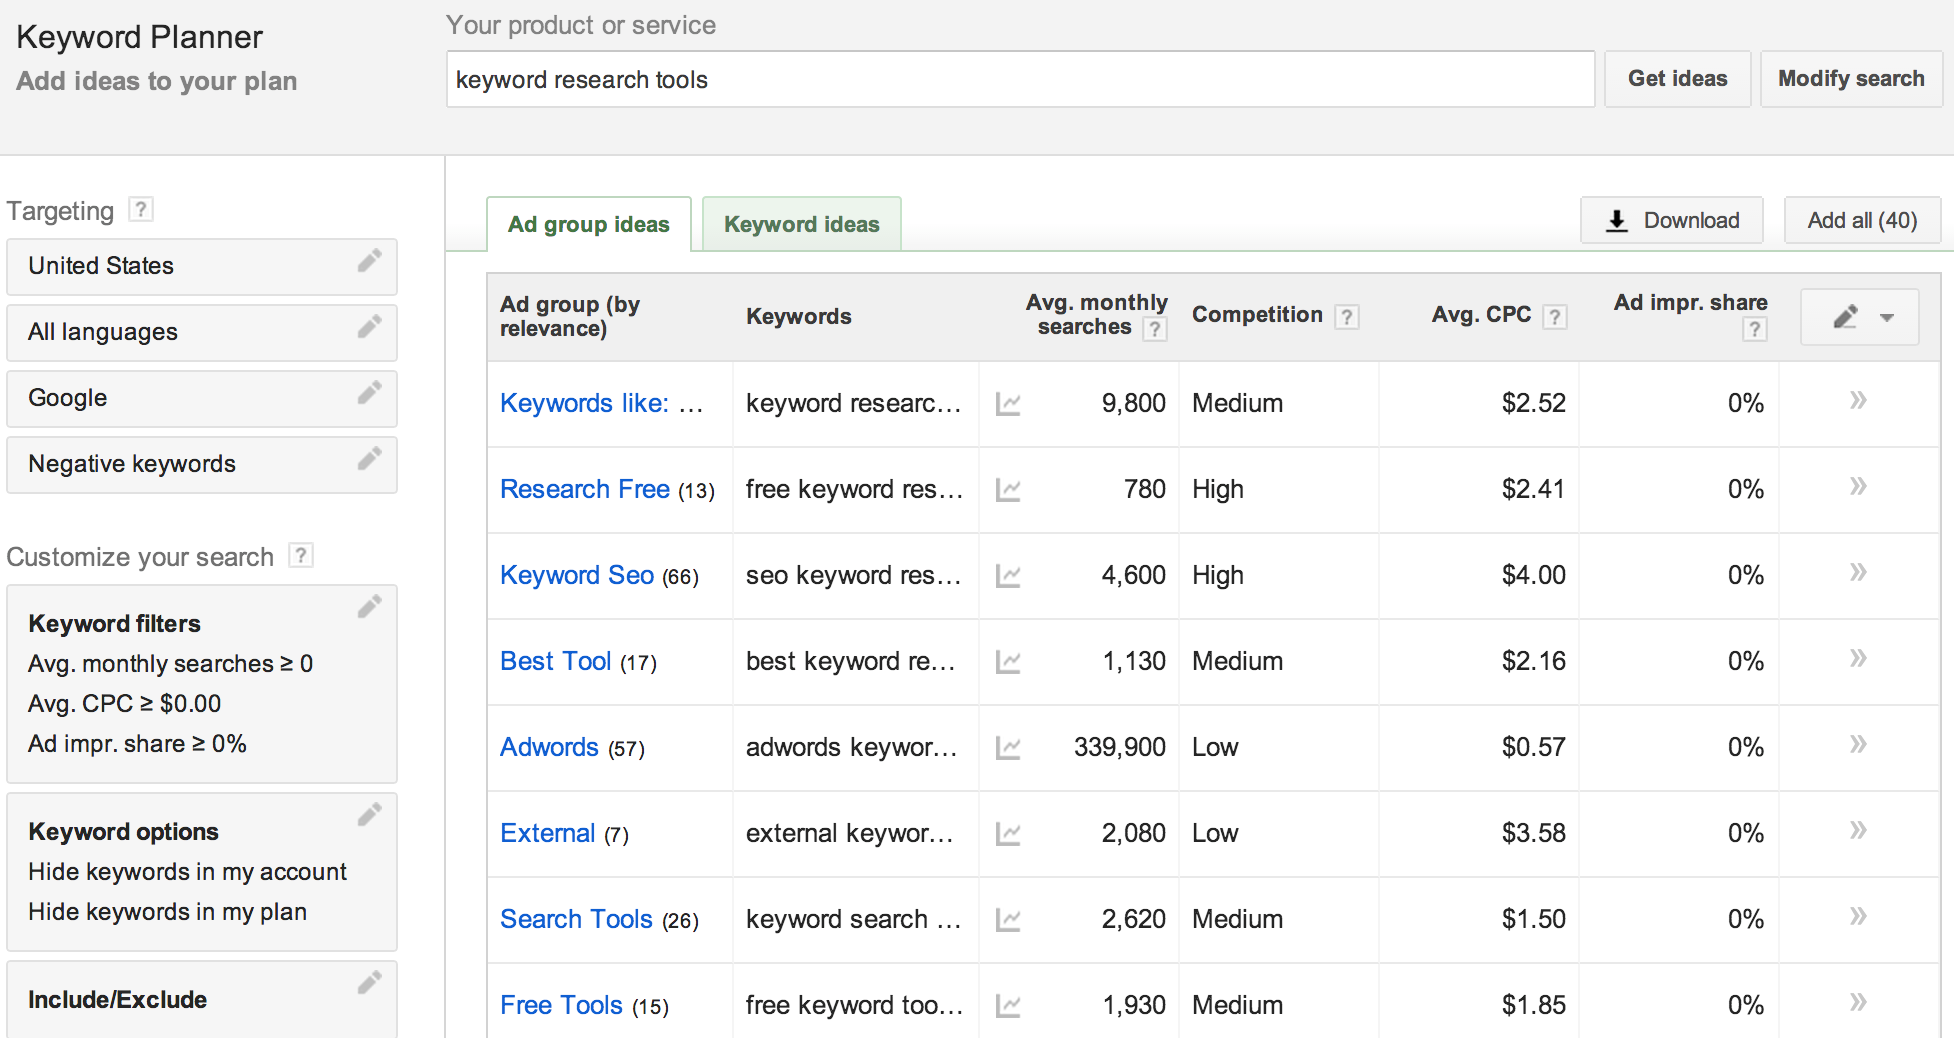This screenshot has height=1038, width=1954.
Task: Click Add all (40) button
Action: point(1862,220)
